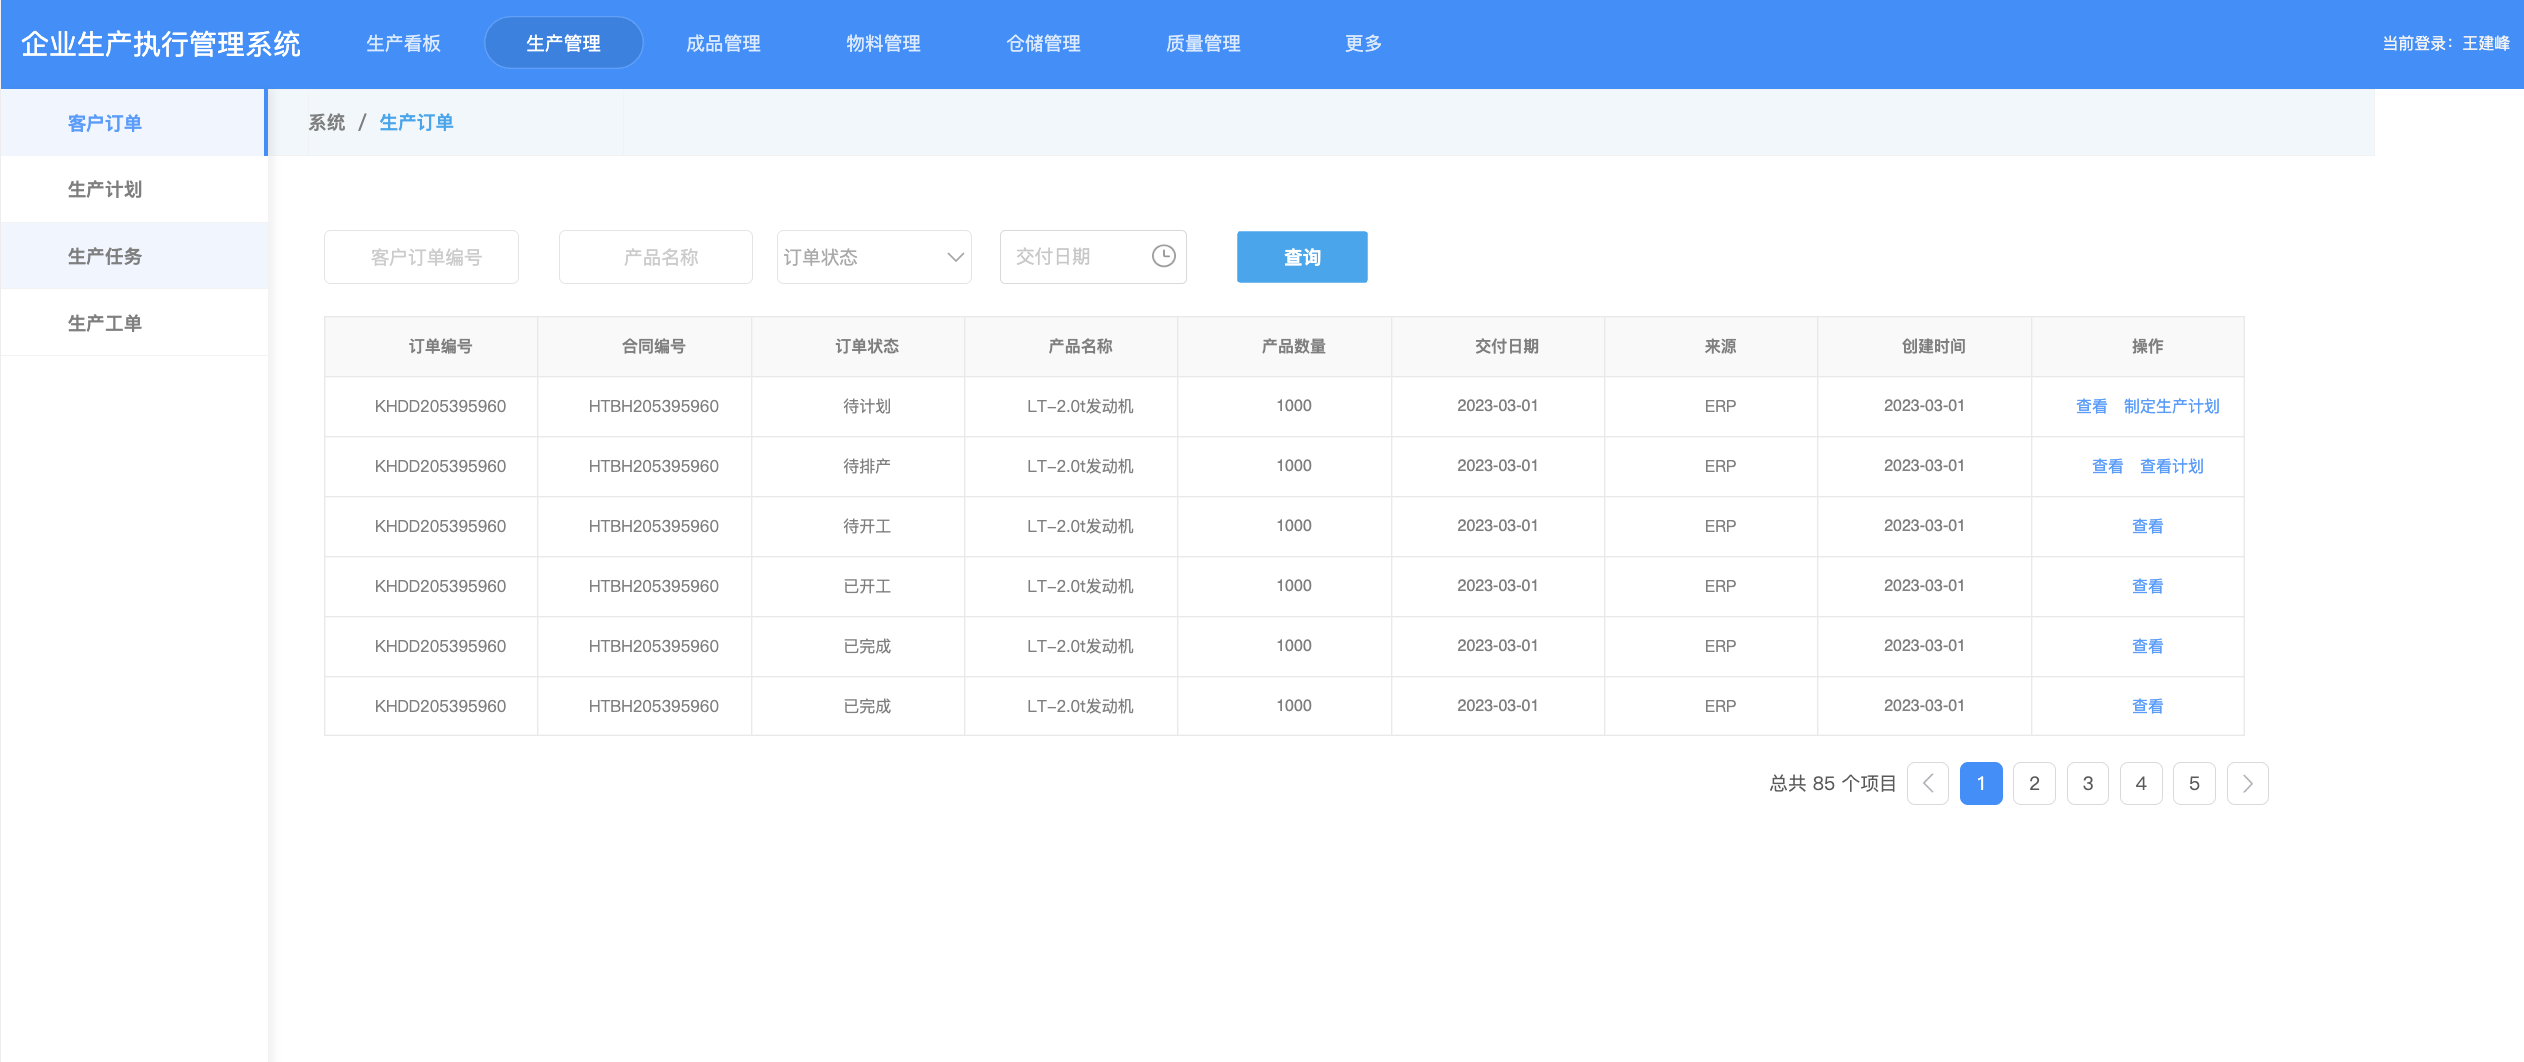Click the 查询 search button

[x=1301, y=257]
